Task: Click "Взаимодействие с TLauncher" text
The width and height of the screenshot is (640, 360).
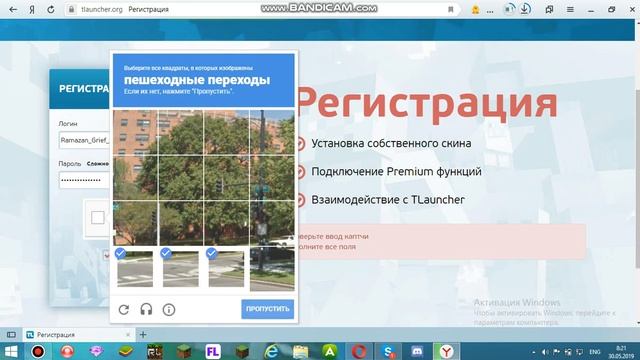Action: coord(388,200)
